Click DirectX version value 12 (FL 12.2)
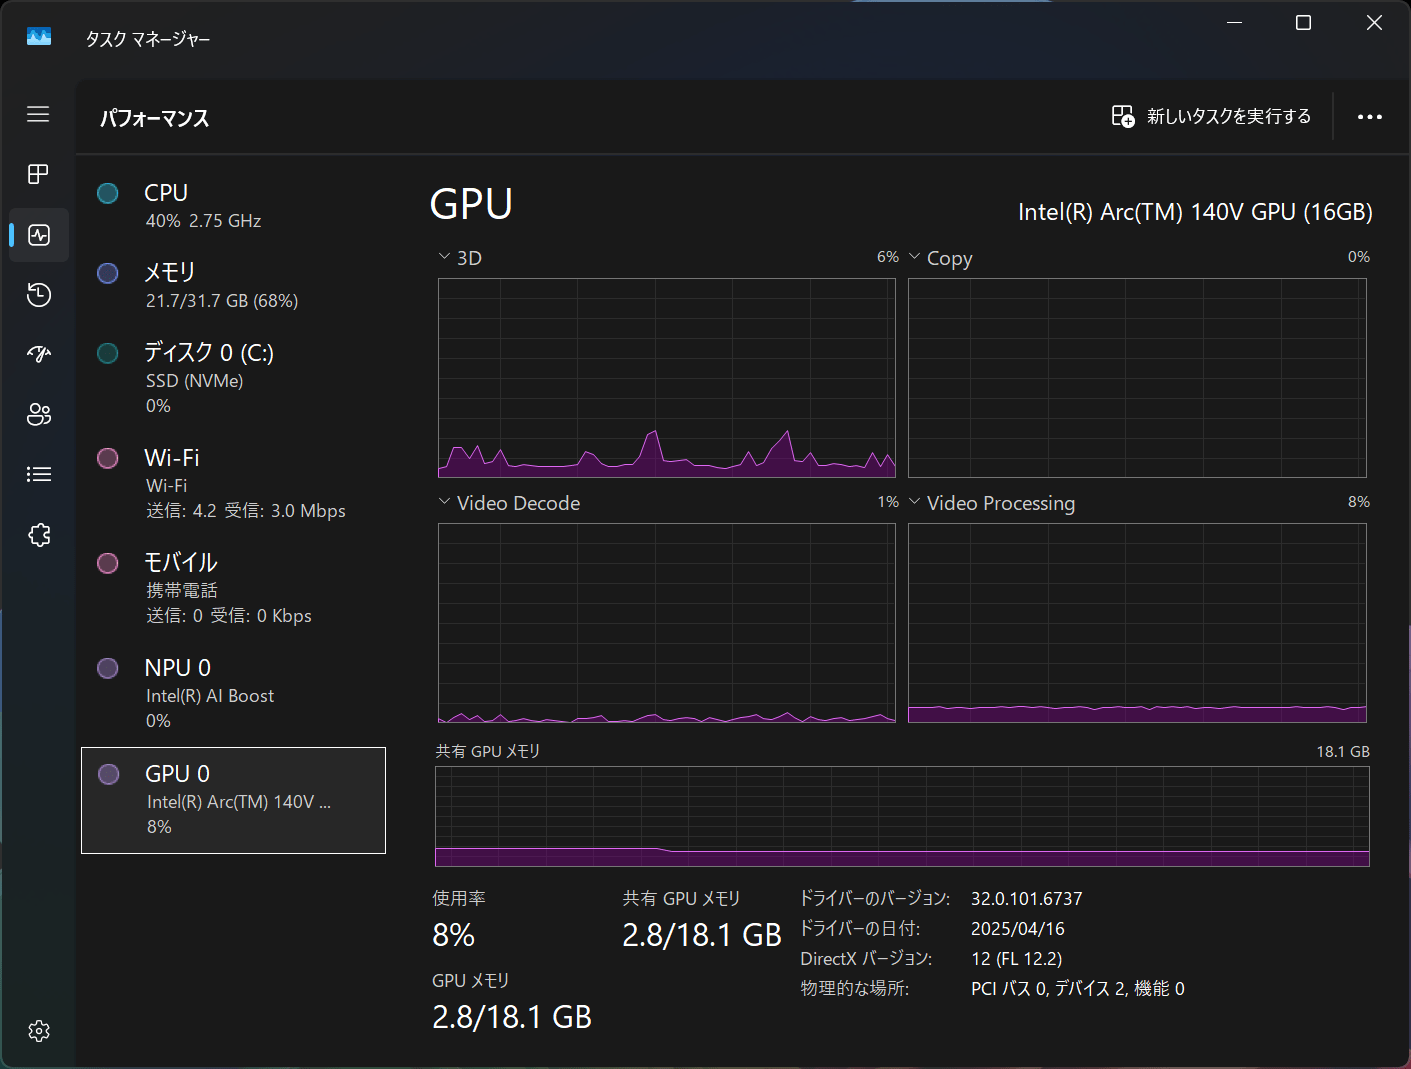This screenshot has width=1411, height=1069. (x=1017, y=959)
